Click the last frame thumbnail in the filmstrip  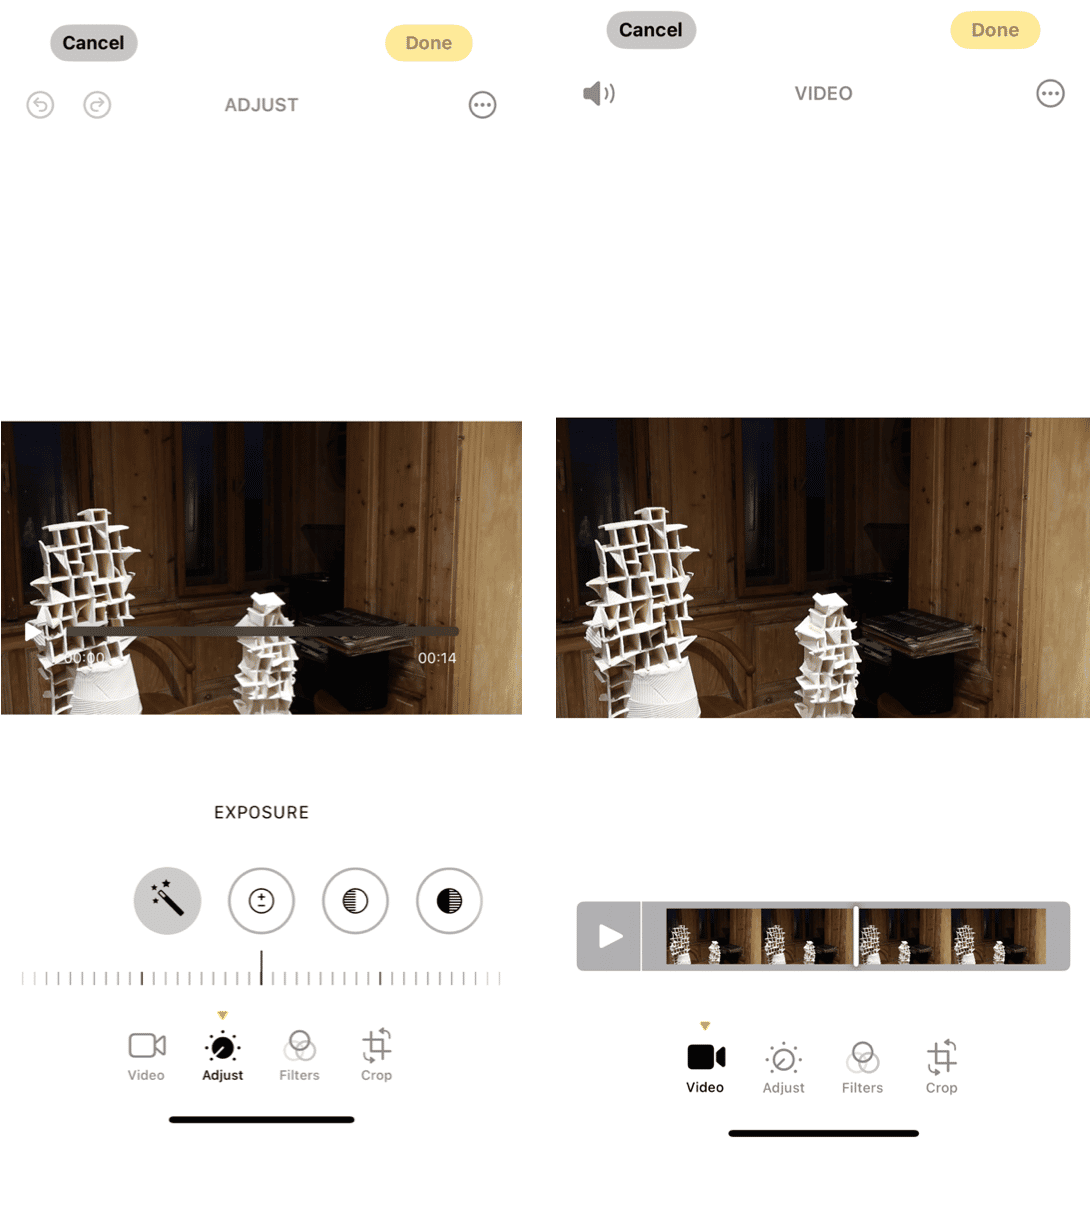pyautogui.click(x=998, y=936)
